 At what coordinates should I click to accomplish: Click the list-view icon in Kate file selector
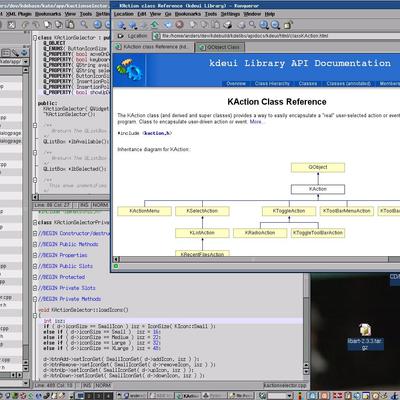(6, 53)
